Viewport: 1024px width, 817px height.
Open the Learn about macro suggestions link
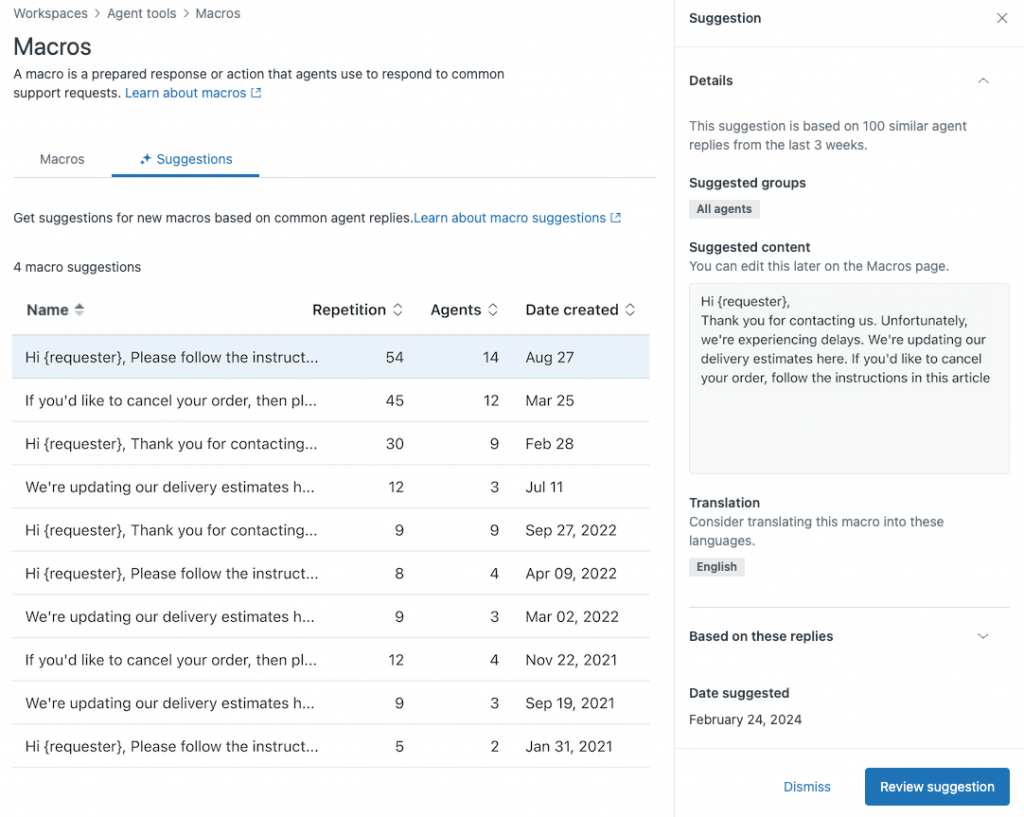click(509, 218)
